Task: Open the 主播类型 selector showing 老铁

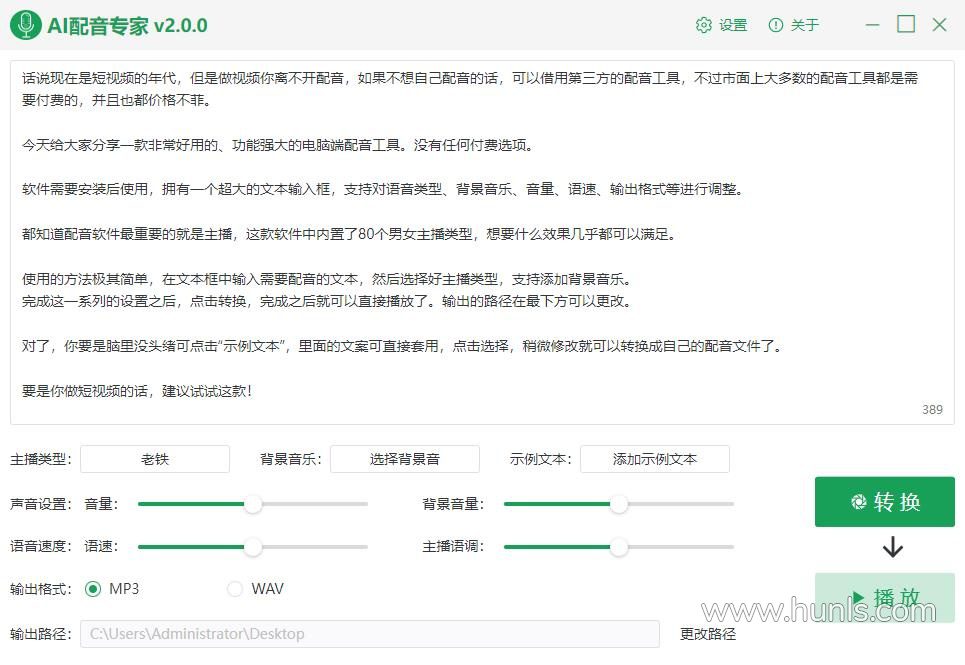Action: [x=155, y=459]
